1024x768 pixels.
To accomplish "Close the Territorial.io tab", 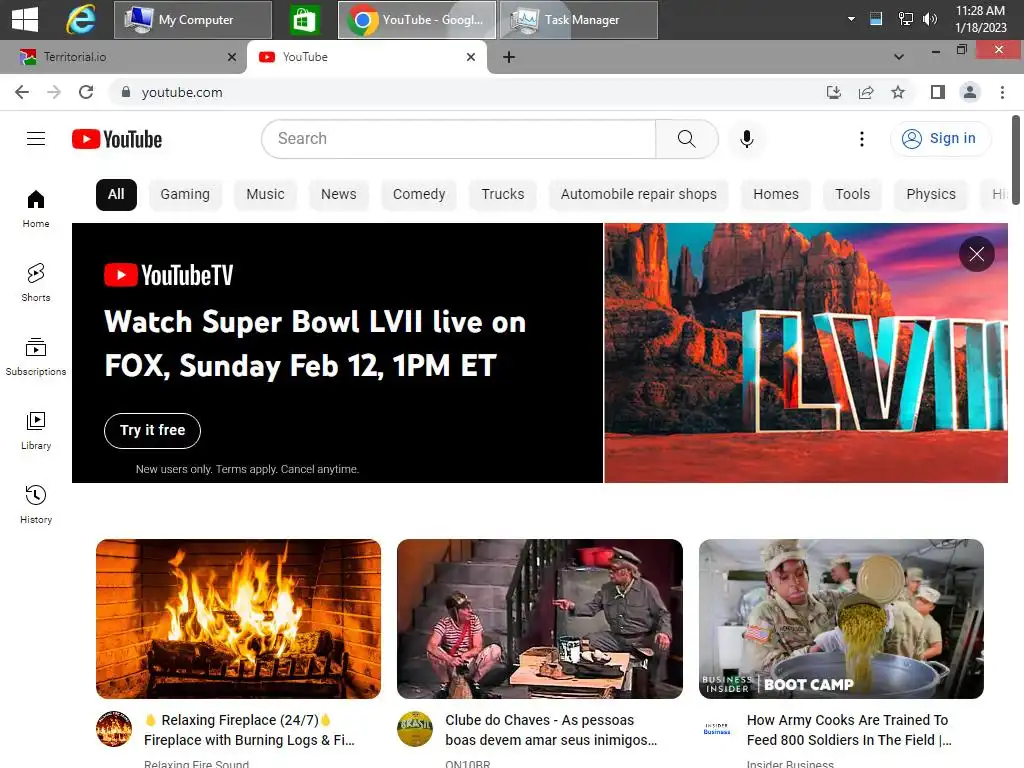I will [x=232, y=57].
